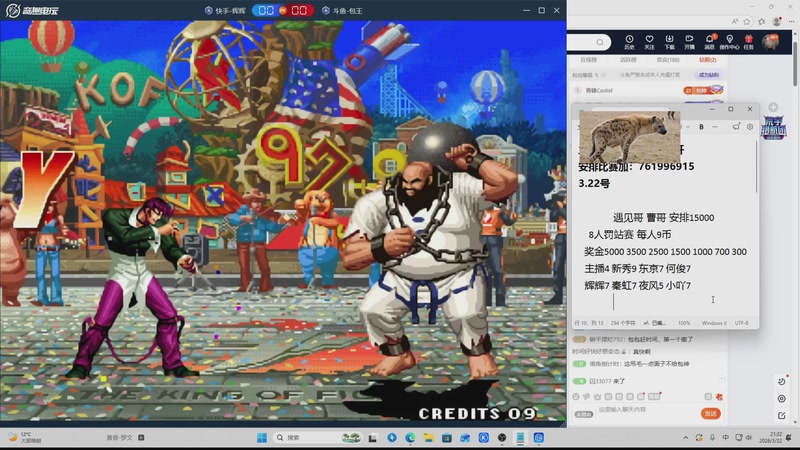Click UTF-8 encoding in Notepad status bar
This screenshot has height=450, width=800.
coord(742,323)
